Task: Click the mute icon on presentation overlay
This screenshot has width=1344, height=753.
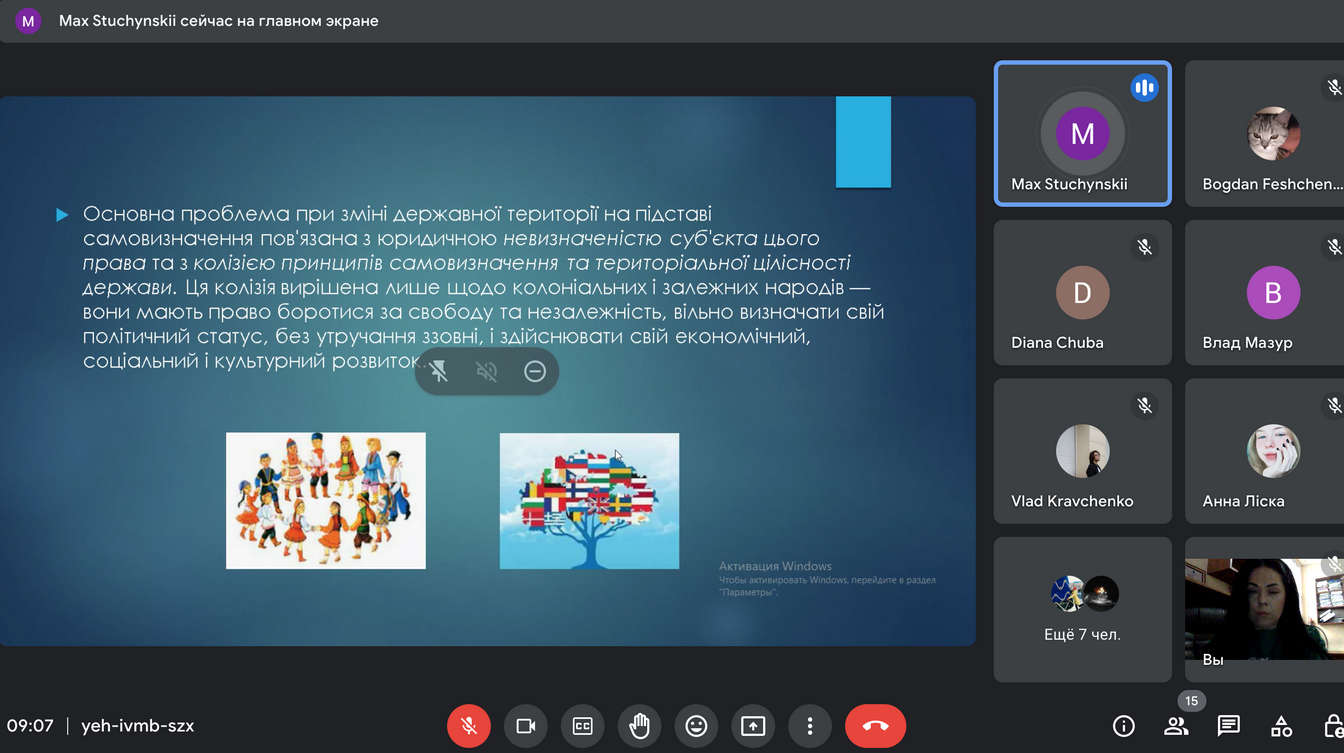Action: click(487, 372)
